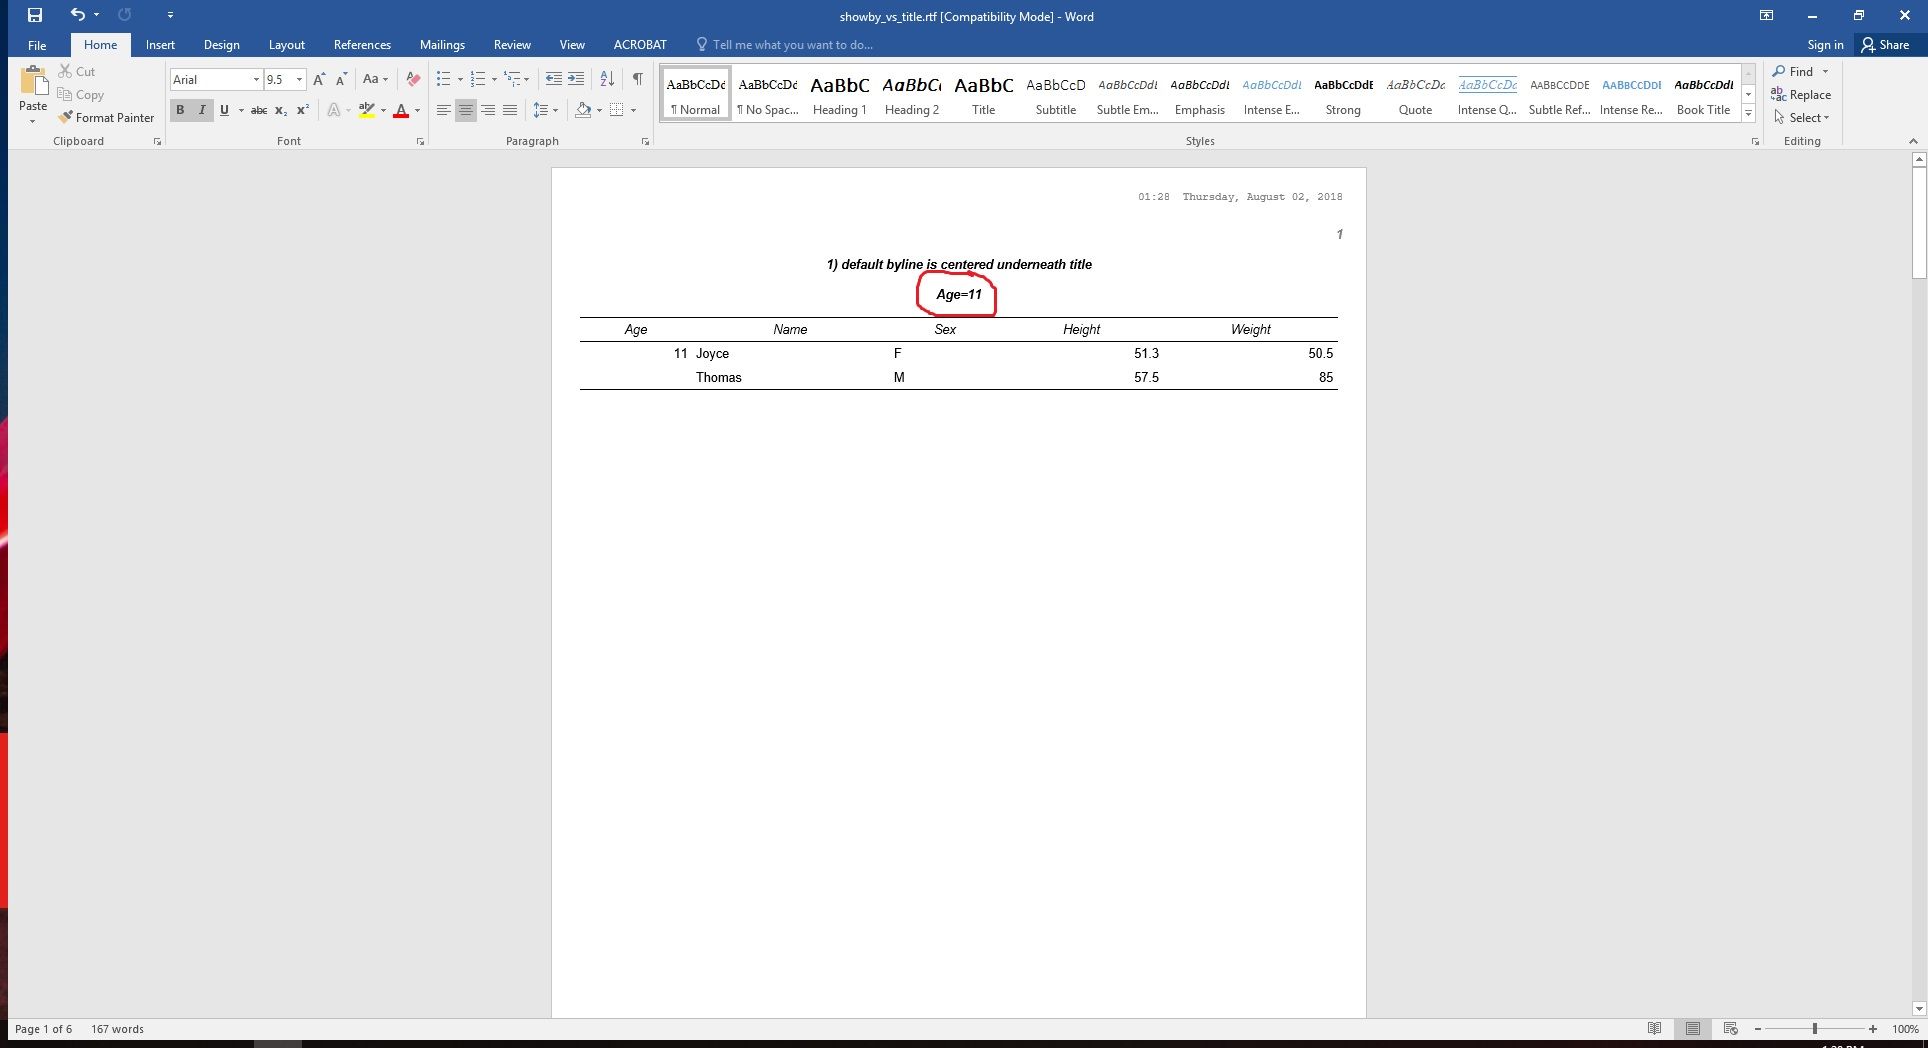
Task: Open the Clear All Formatting tool
Action: pyautogui.click(x=412, y=79)
